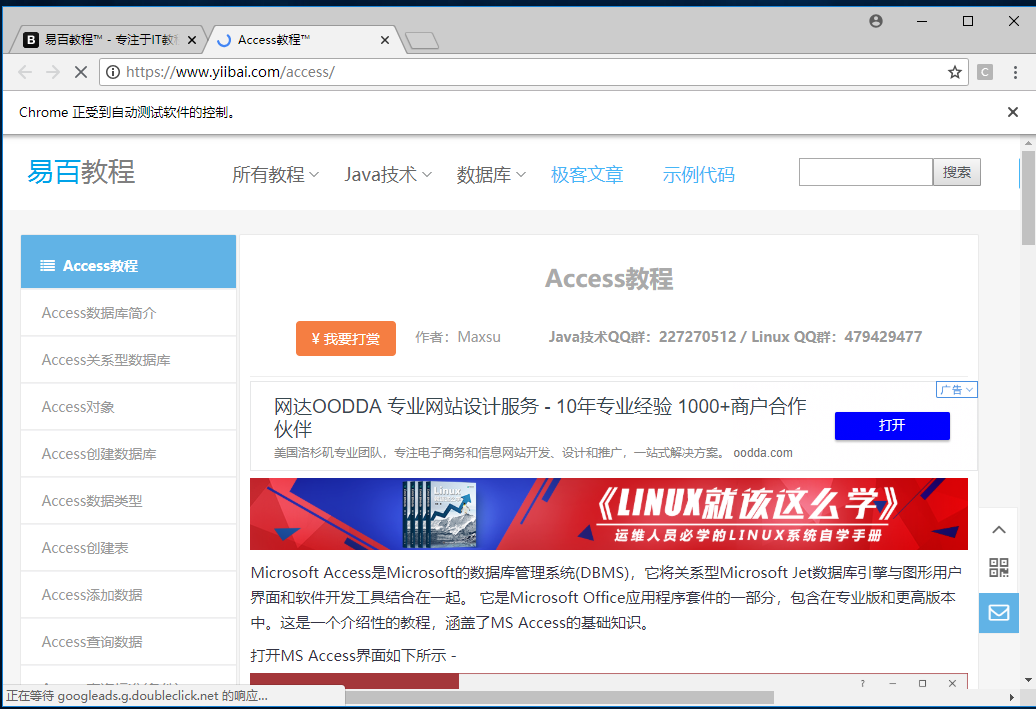Open the 极客文章 navigation link
Image resolution: width=1036 pixels, height=709 pixels.
click(587, 174)
